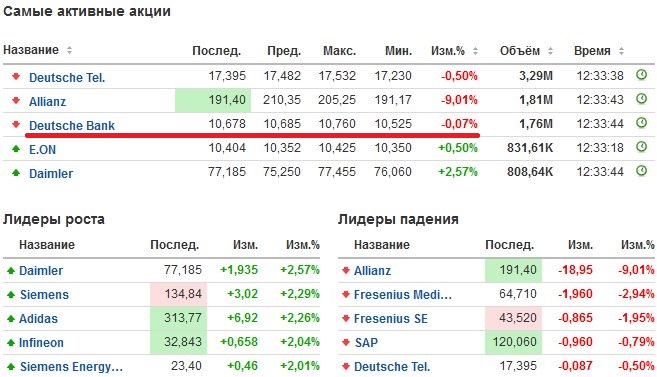Sort by Время column arrows
657x377 pixels.
[x=621, y=51]
